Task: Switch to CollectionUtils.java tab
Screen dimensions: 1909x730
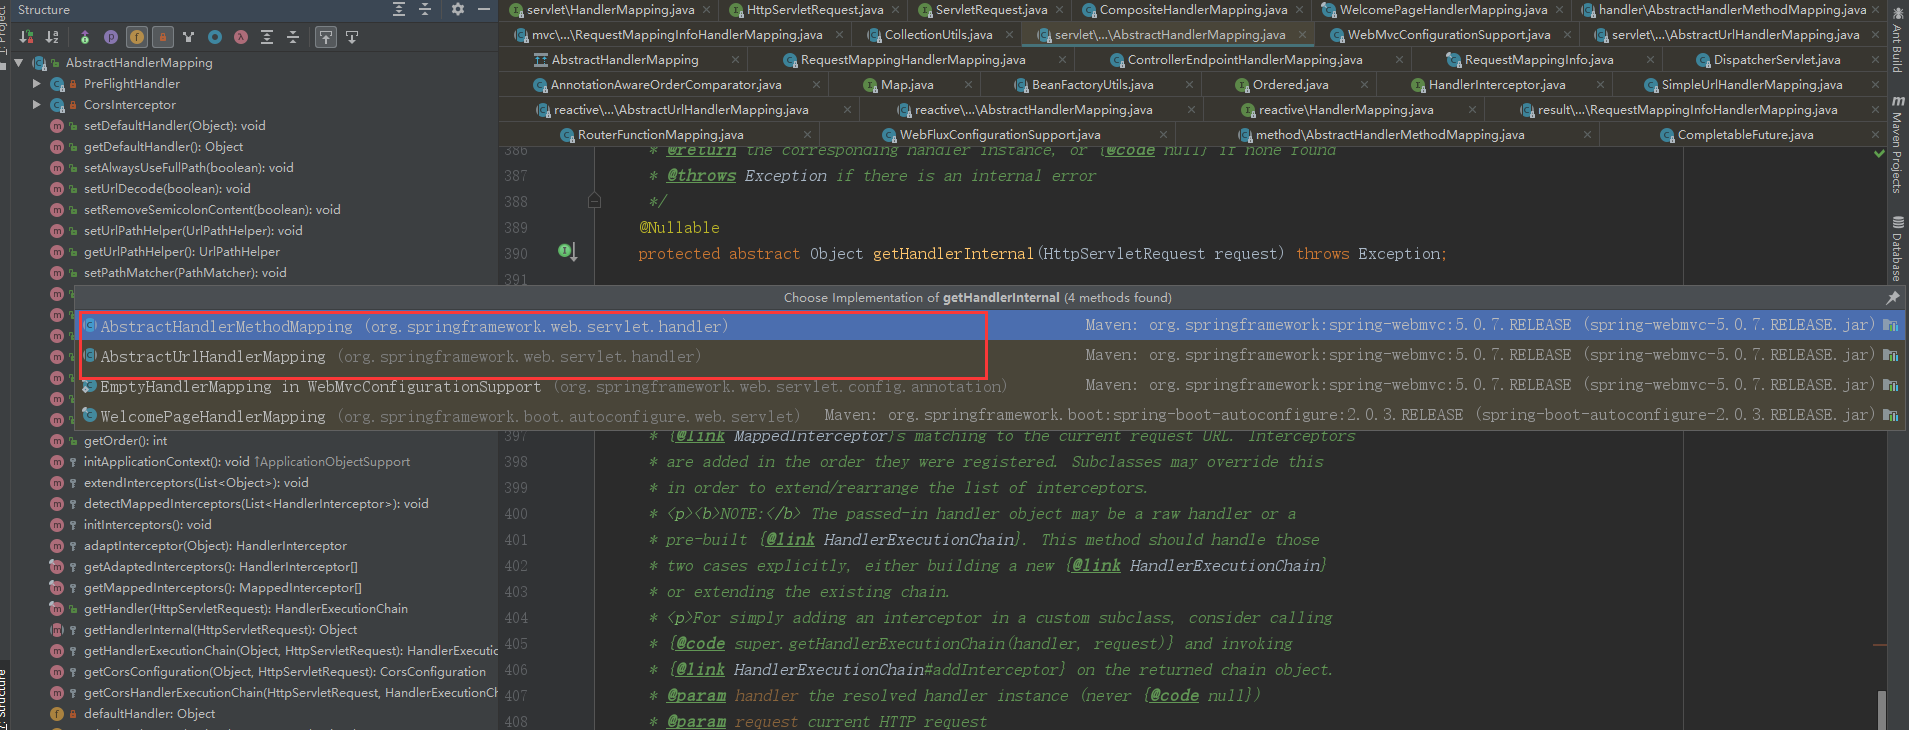Action: tap(938, 35)
